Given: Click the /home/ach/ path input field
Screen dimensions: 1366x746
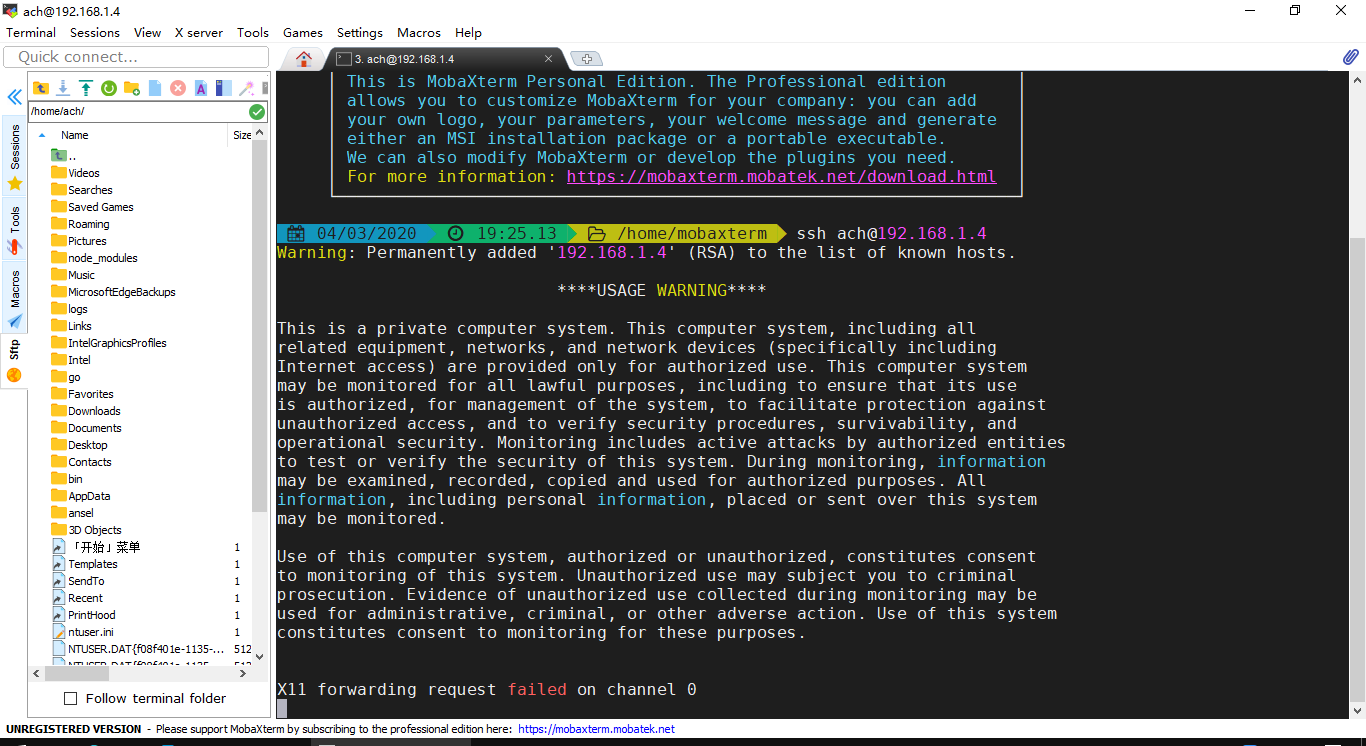Looking at the screenshot, I should click(137, 112).
